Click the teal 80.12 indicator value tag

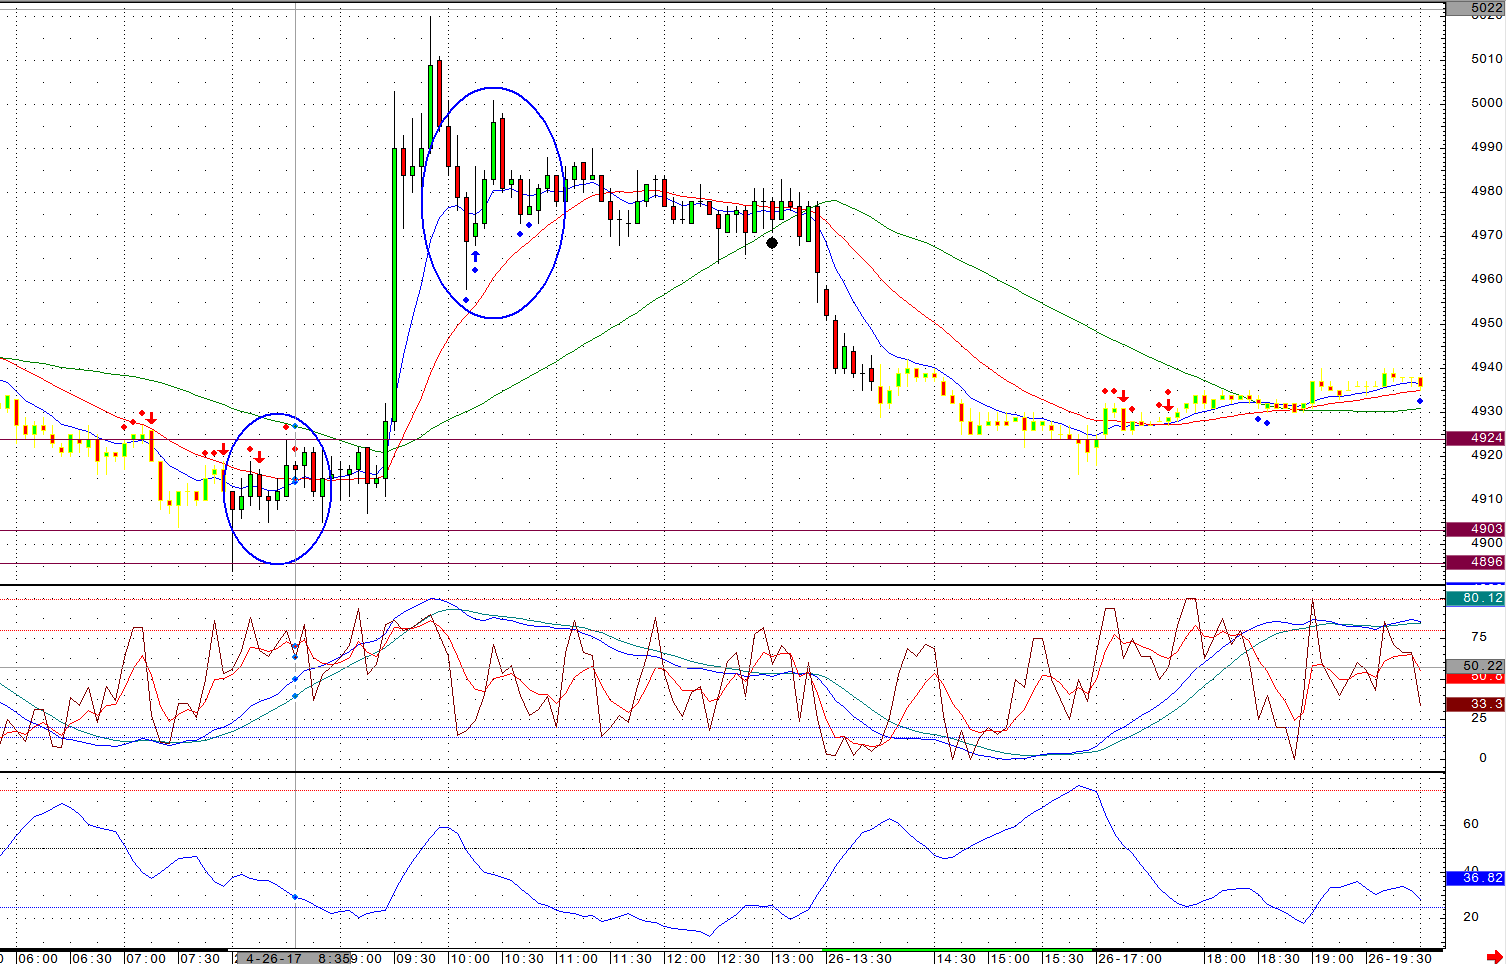pos(1475,598)
